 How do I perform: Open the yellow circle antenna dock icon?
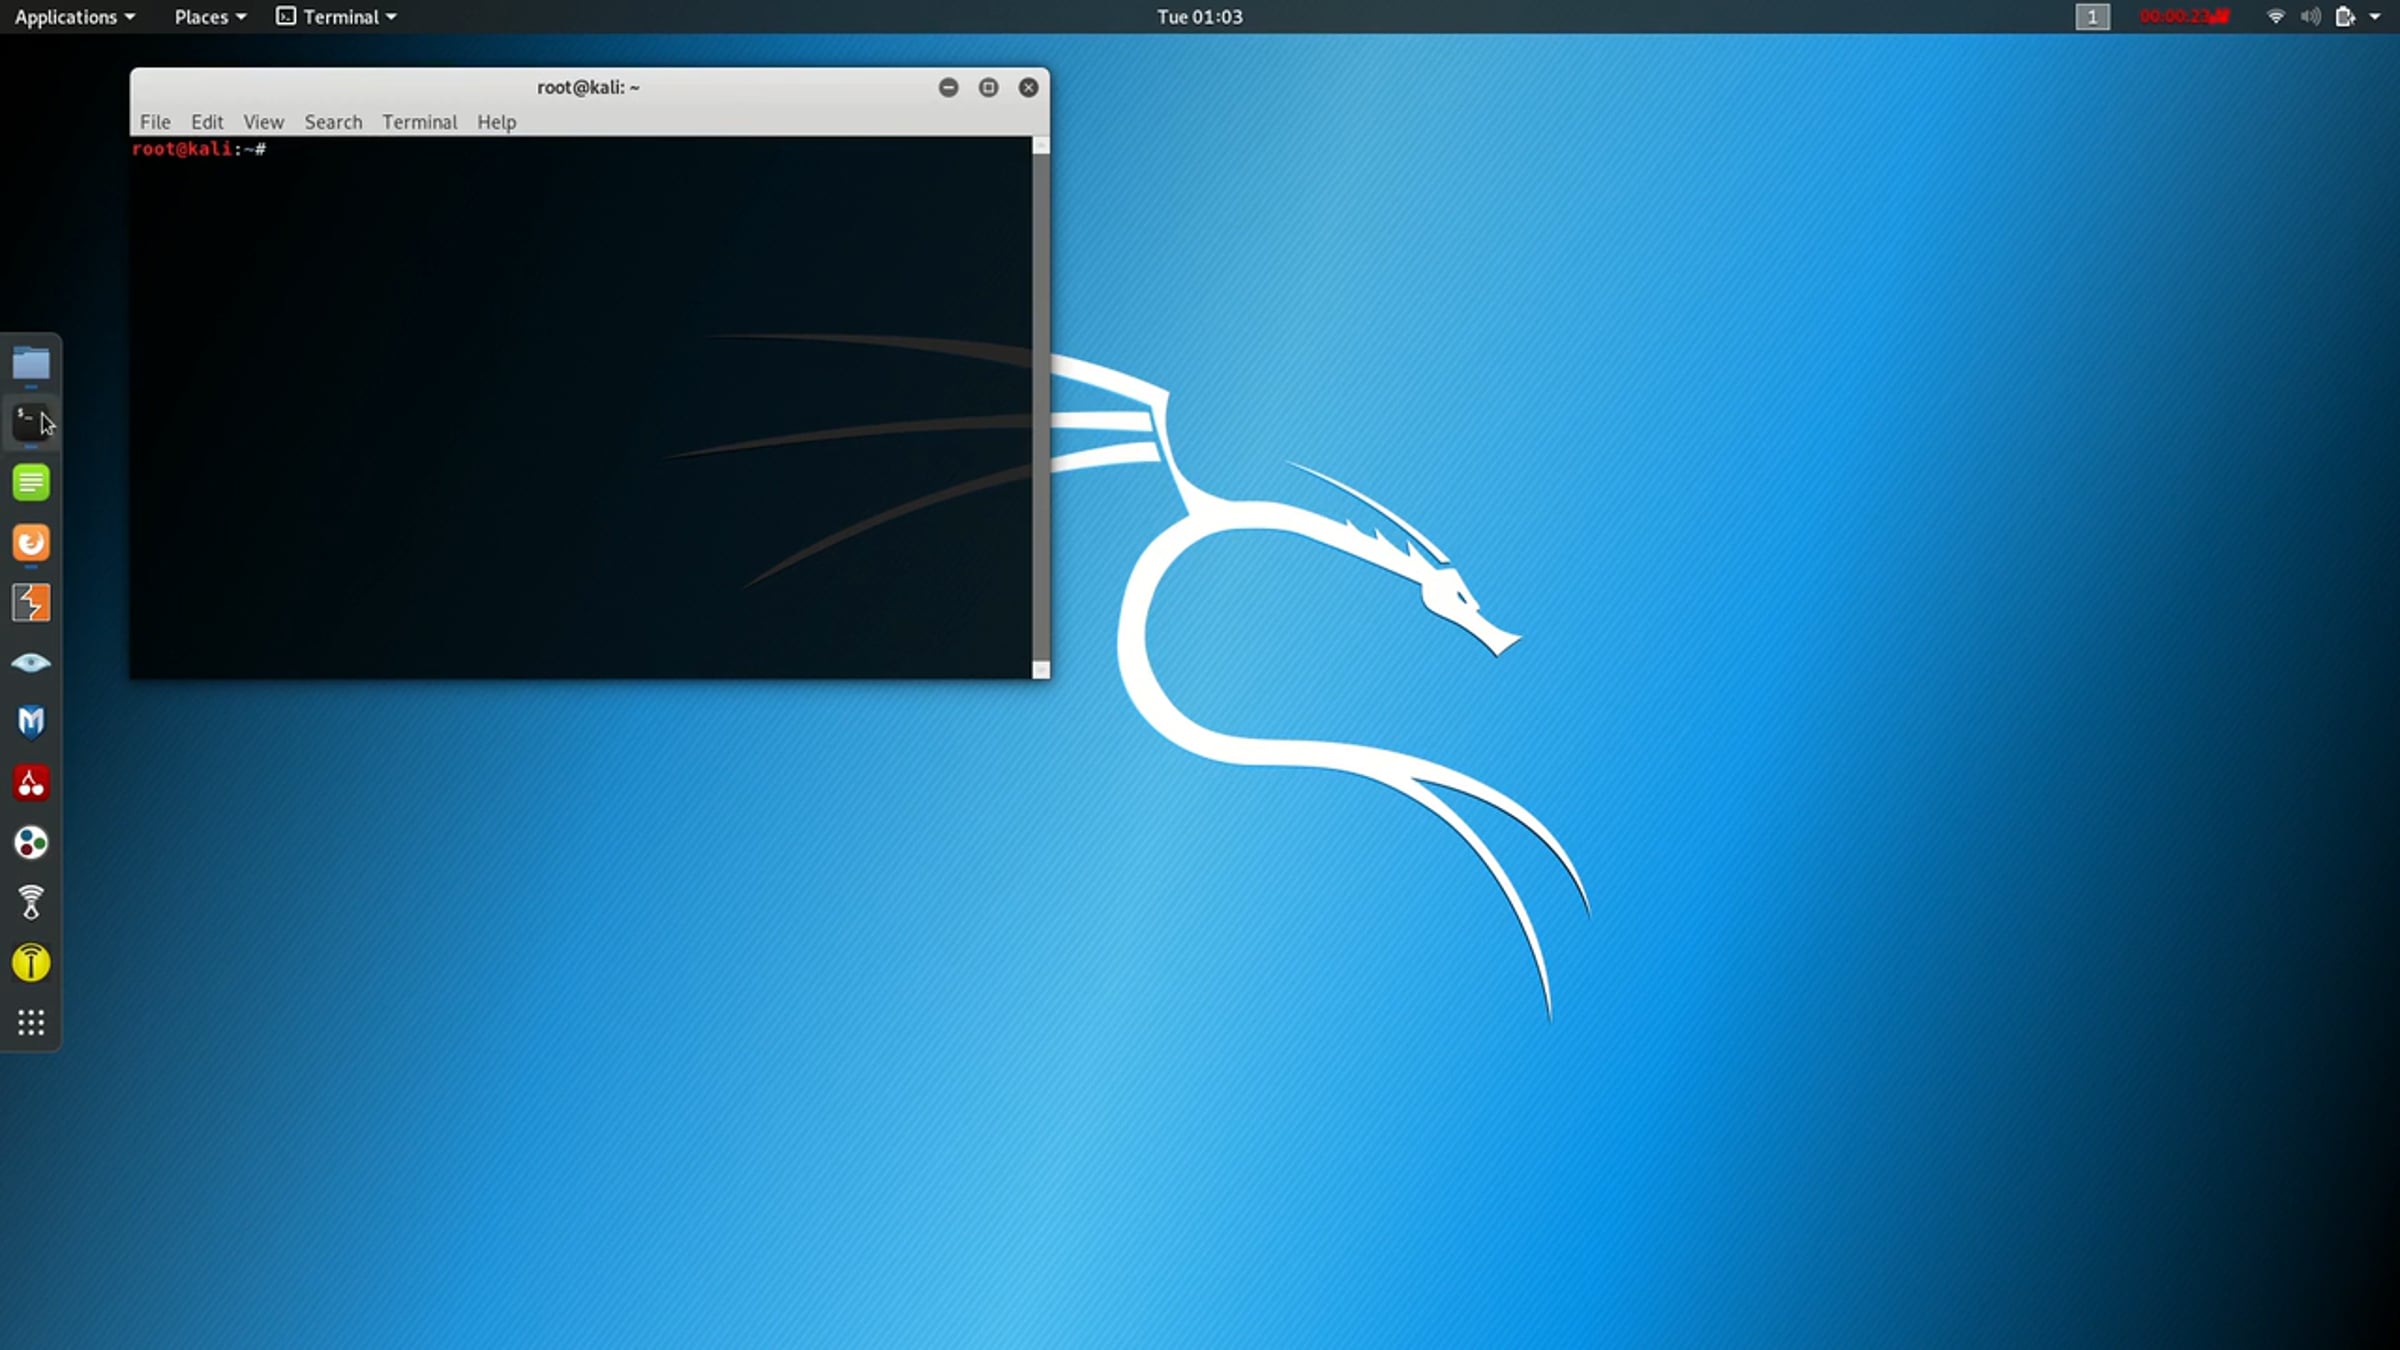pos(31,963)
